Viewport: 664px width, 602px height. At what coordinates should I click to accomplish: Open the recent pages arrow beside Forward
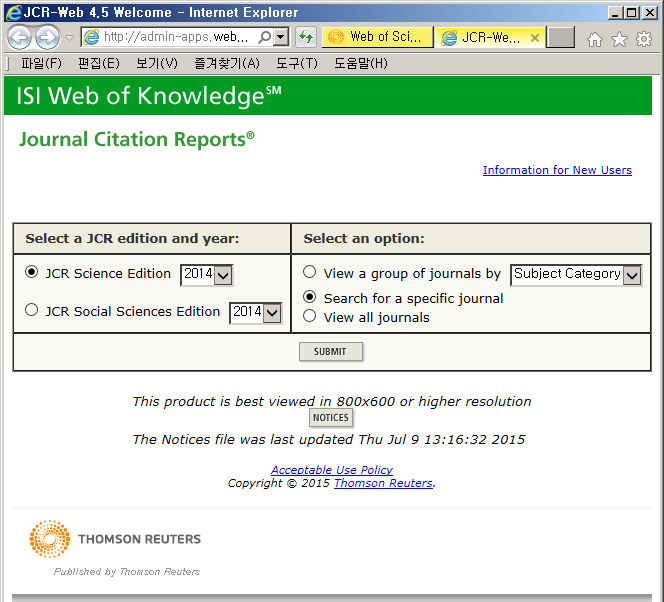tap(69, 38)
